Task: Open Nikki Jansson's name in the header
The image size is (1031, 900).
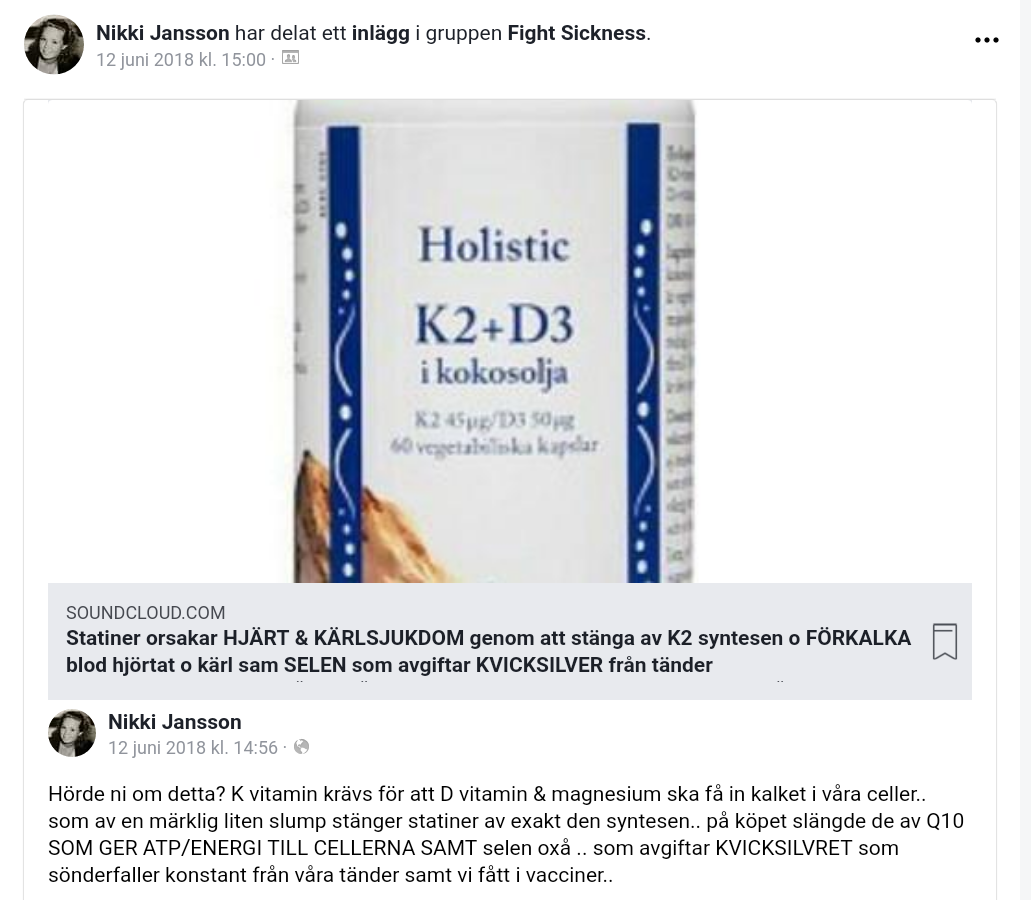Action: click(162, 33)
